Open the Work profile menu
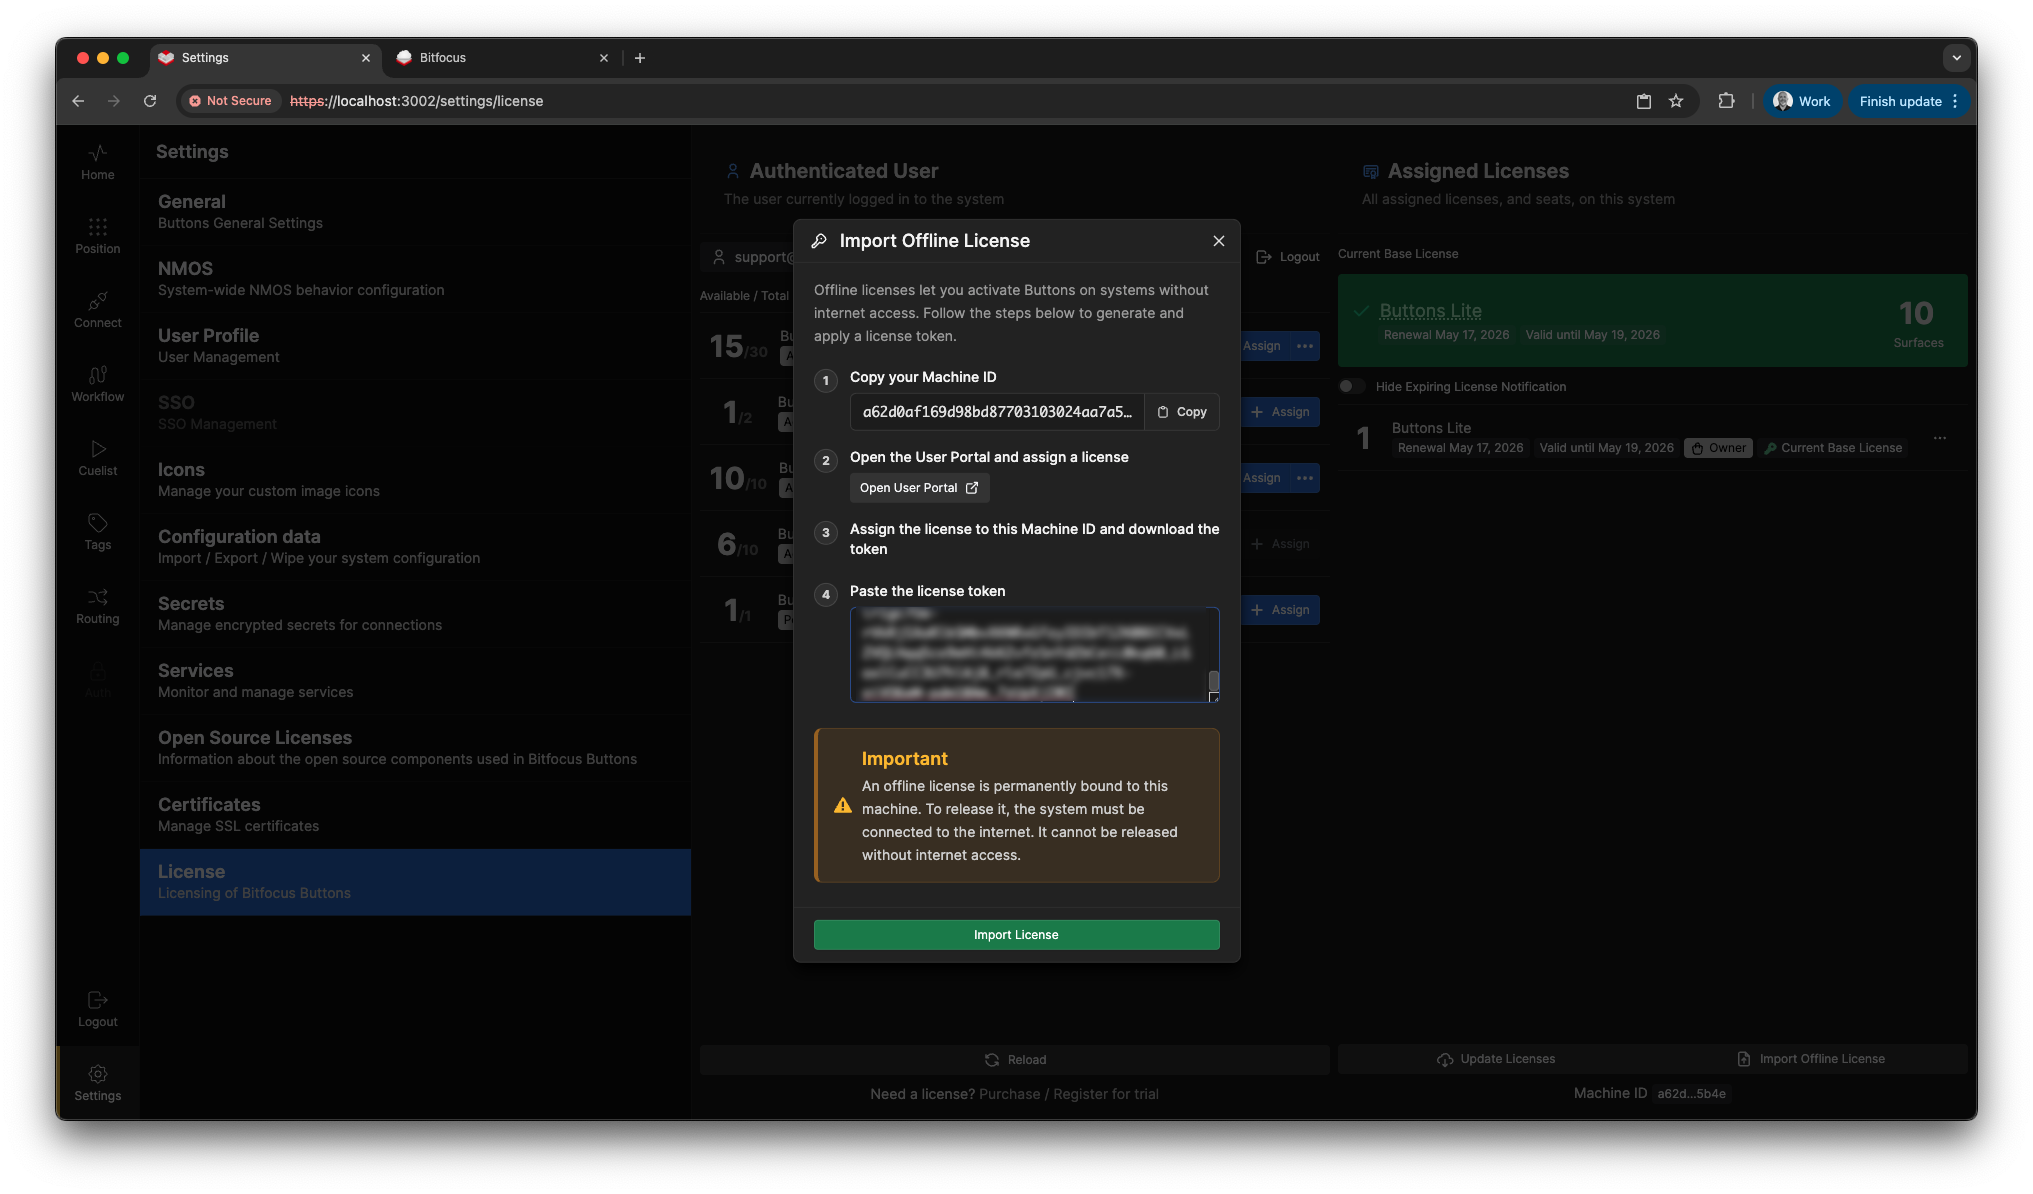Viewport: 2033px width, 1194px height. coord(1802,101)
